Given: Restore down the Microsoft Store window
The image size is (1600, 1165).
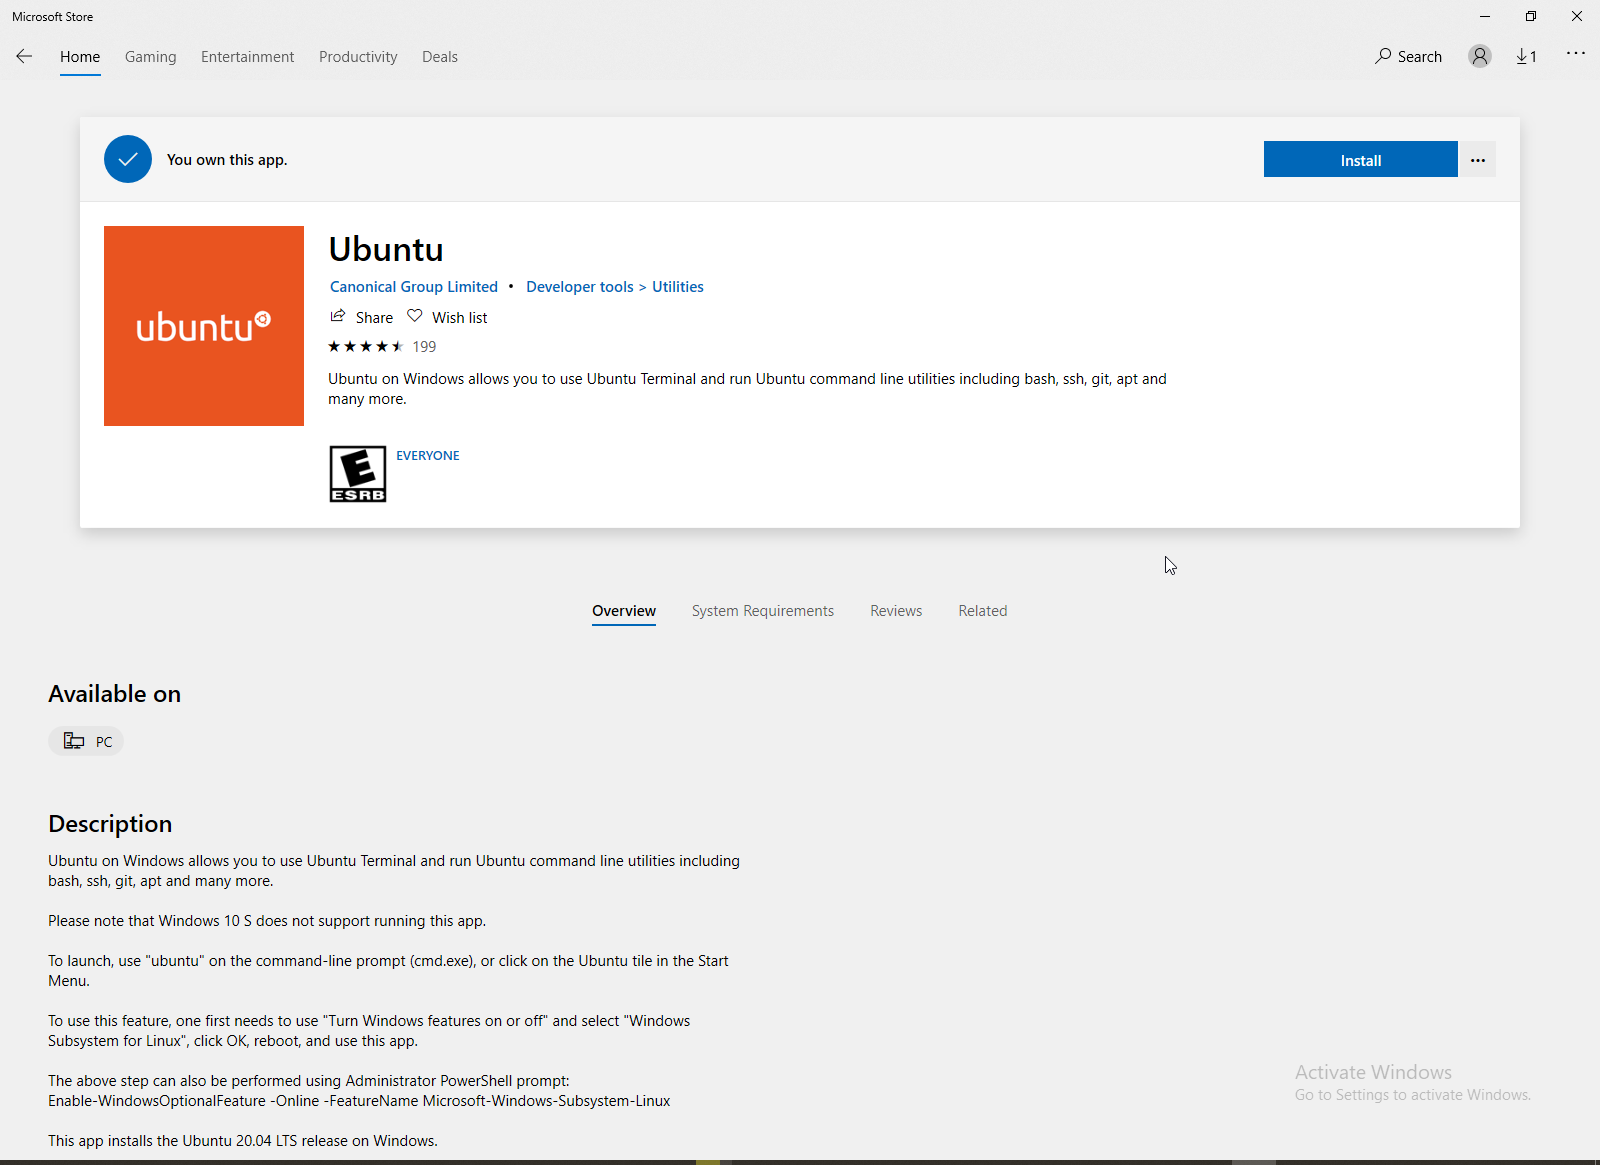Looking at the screenshot, I should pos(1531,16).
